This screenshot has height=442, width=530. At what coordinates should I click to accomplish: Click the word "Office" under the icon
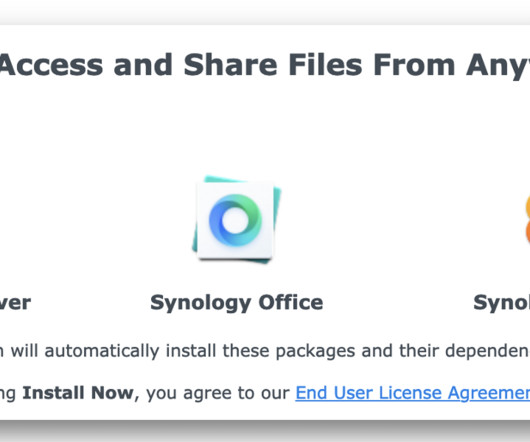pos(291,302)
